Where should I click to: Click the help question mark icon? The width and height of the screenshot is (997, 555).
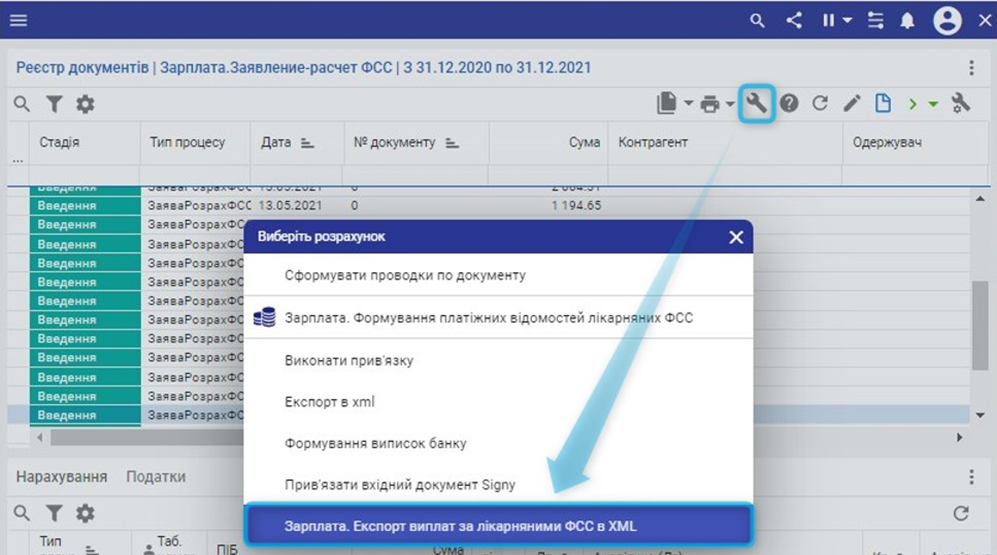click(789, 103)
